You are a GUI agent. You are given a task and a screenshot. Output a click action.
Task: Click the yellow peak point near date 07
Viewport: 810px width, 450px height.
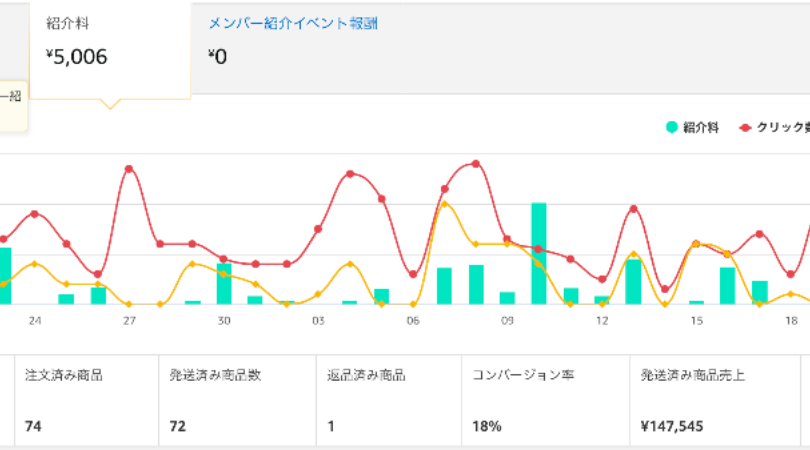pyautogui.click(x=445, y=204)
